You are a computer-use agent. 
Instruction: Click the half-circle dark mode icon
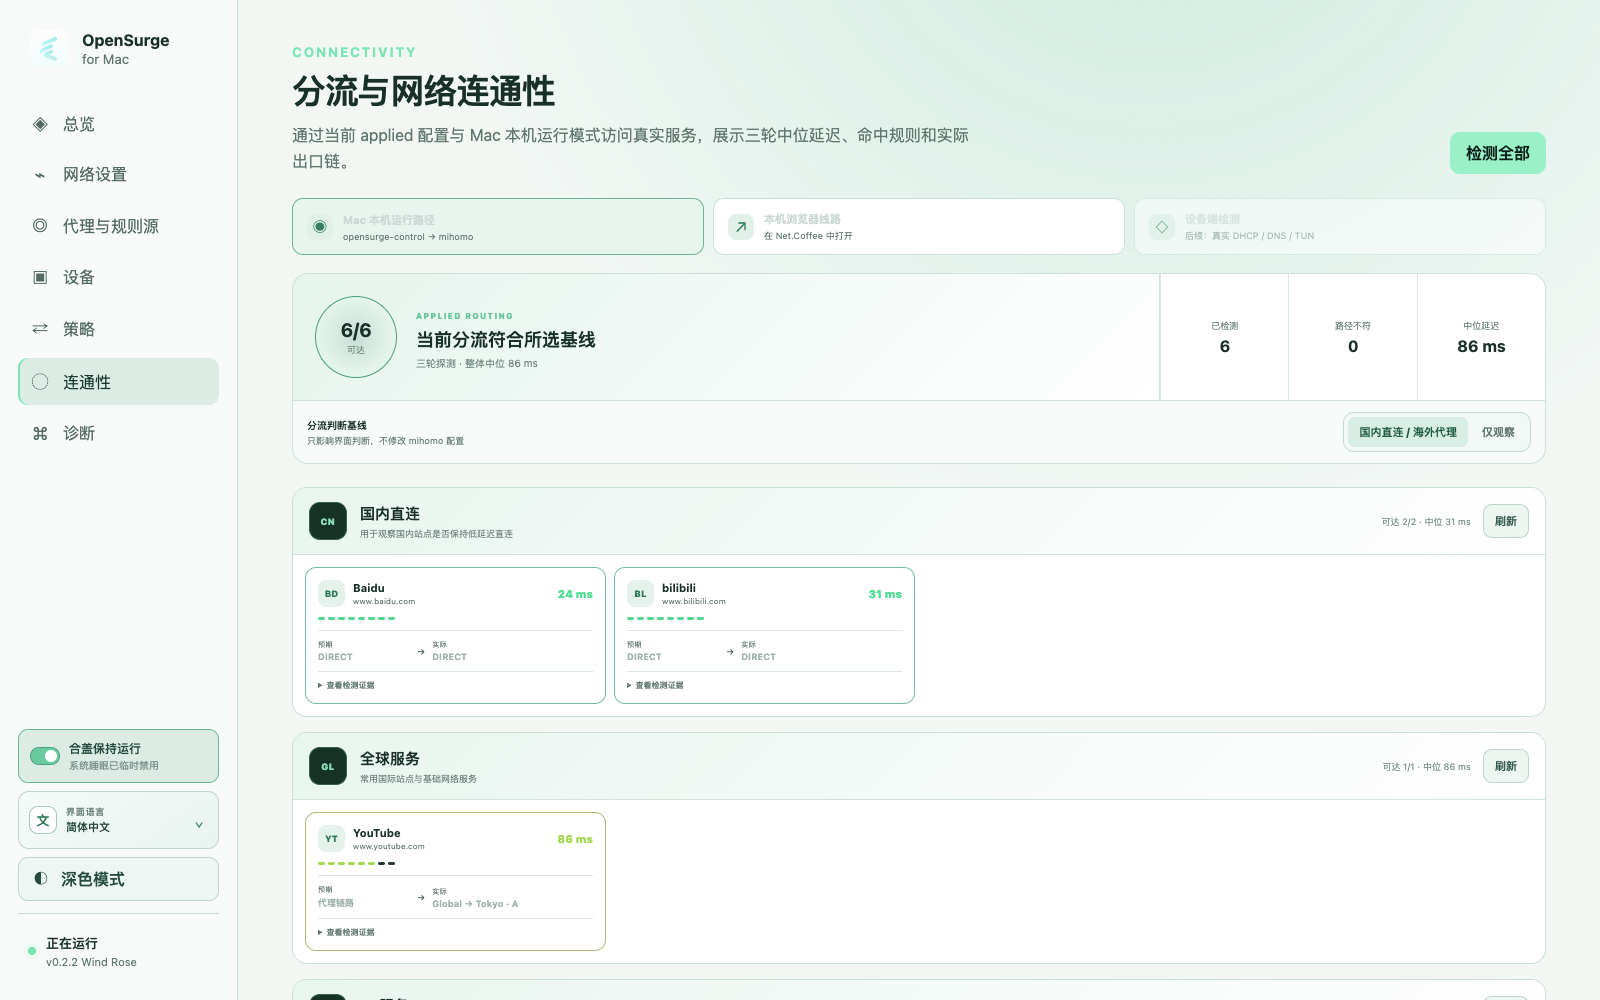[x=41, y=878]
